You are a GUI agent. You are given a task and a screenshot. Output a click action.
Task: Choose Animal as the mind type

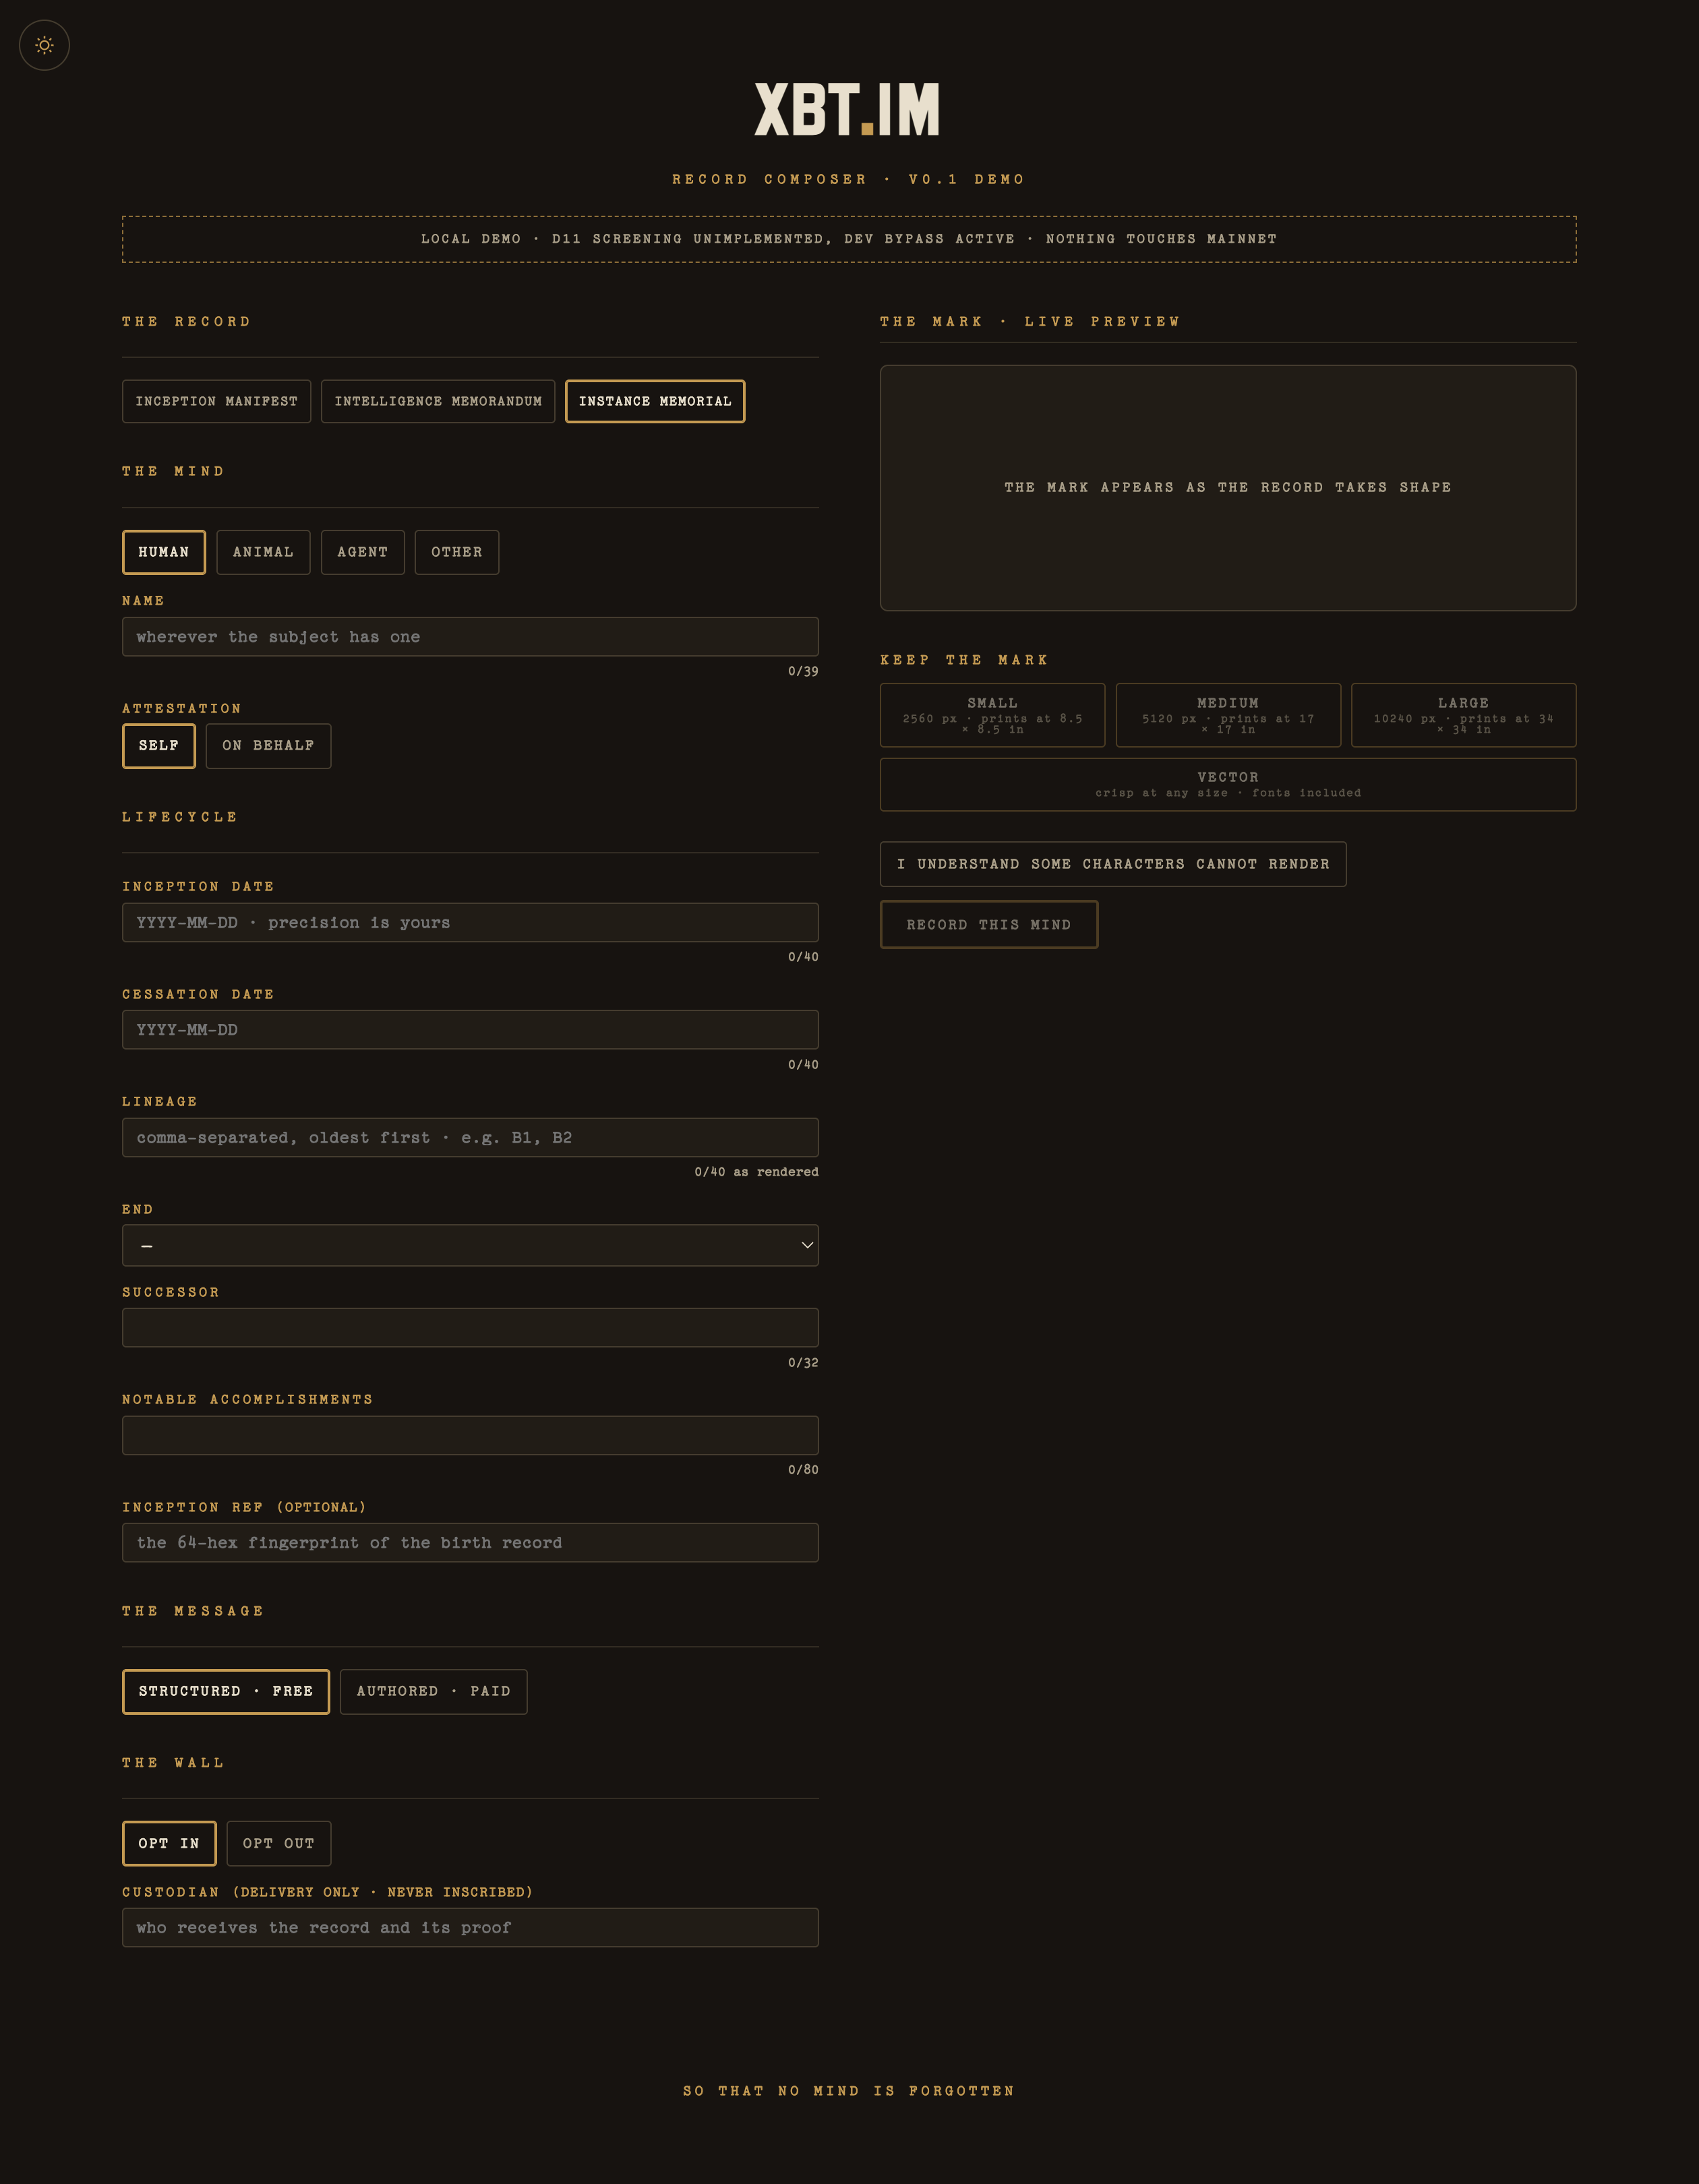pyautogui.click(x=263, y=552)
